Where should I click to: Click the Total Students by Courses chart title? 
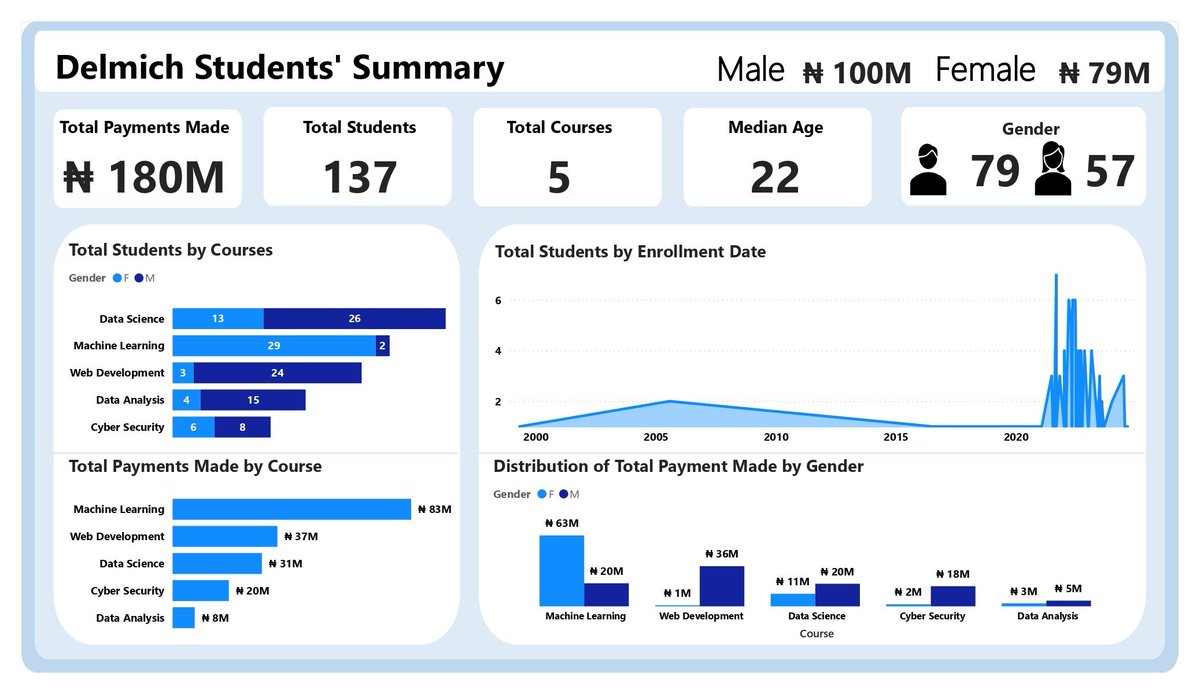170,250
